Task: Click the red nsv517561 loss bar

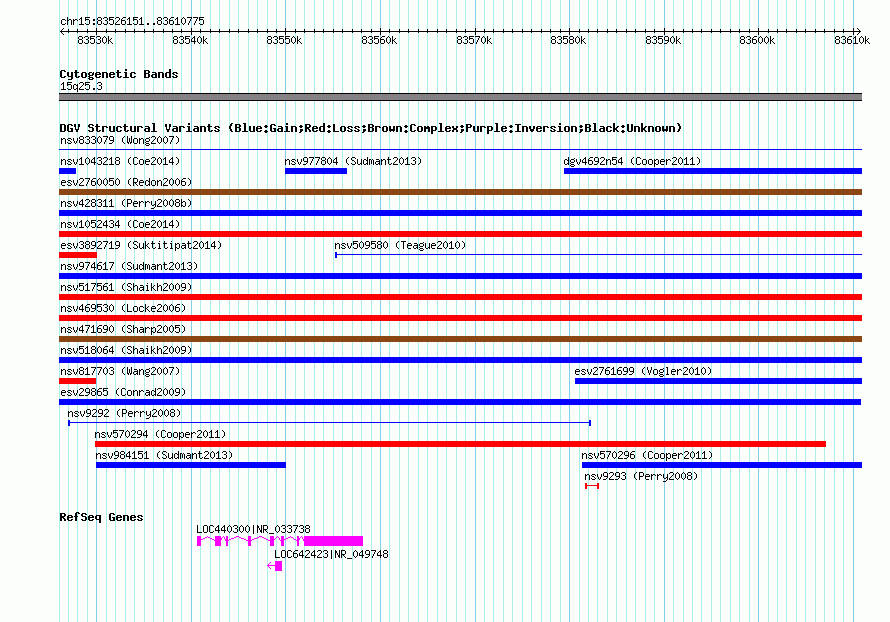Action: [460, 297]
